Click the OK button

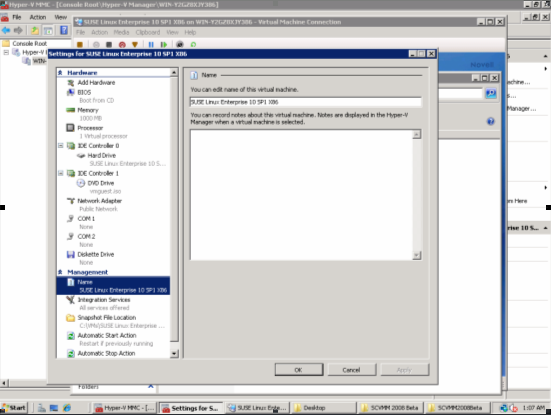pyautogui.click(x=299, y=370)
